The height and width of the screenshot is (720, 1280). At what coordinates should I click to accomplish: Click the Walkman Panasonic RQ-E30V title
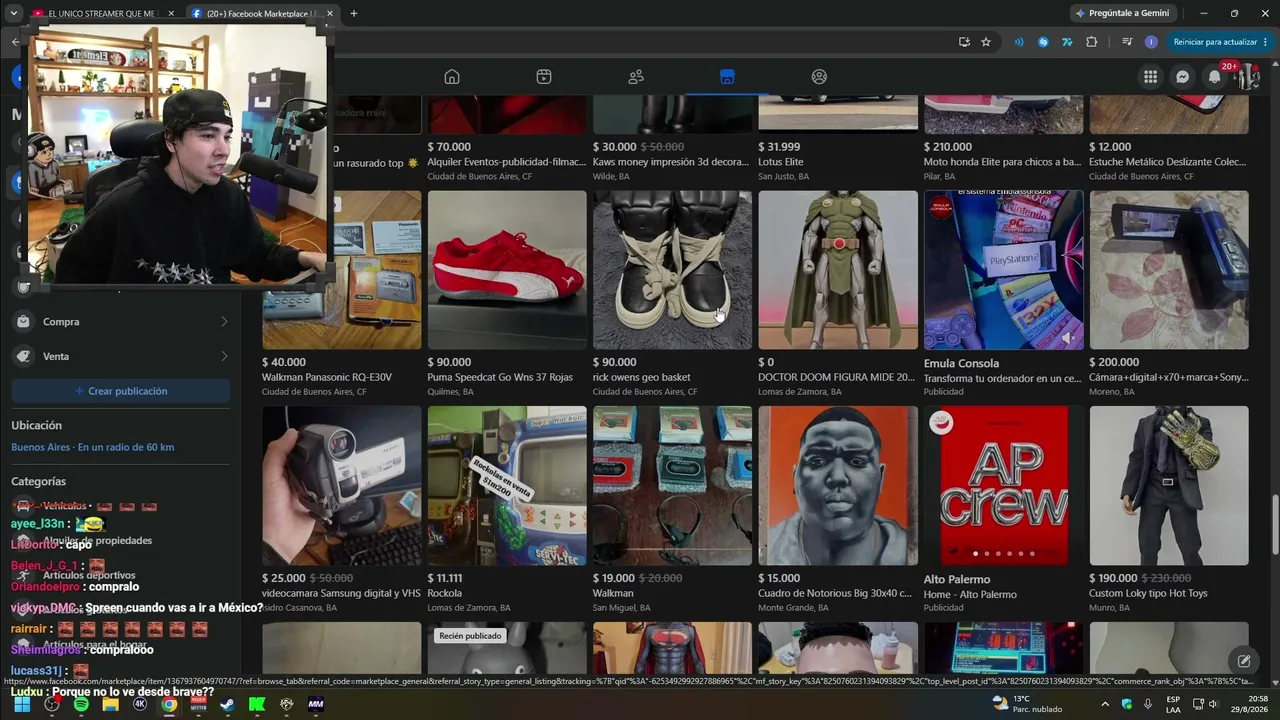pos(327,377)
